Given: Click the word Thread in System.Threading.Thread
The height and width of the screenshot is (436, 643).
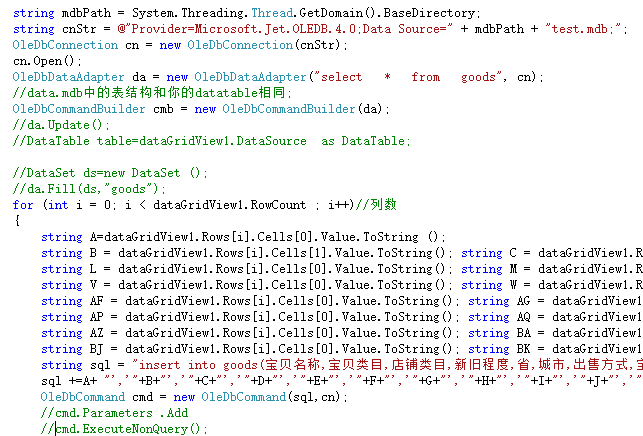Looking at the screenshot, I should tap(272, 13).
